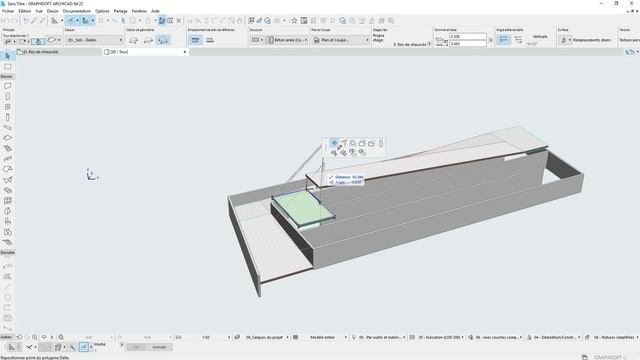Select the Shell tool in toolbox
Image resolution: width=640 pixels, height=360 pixels.
7,180
